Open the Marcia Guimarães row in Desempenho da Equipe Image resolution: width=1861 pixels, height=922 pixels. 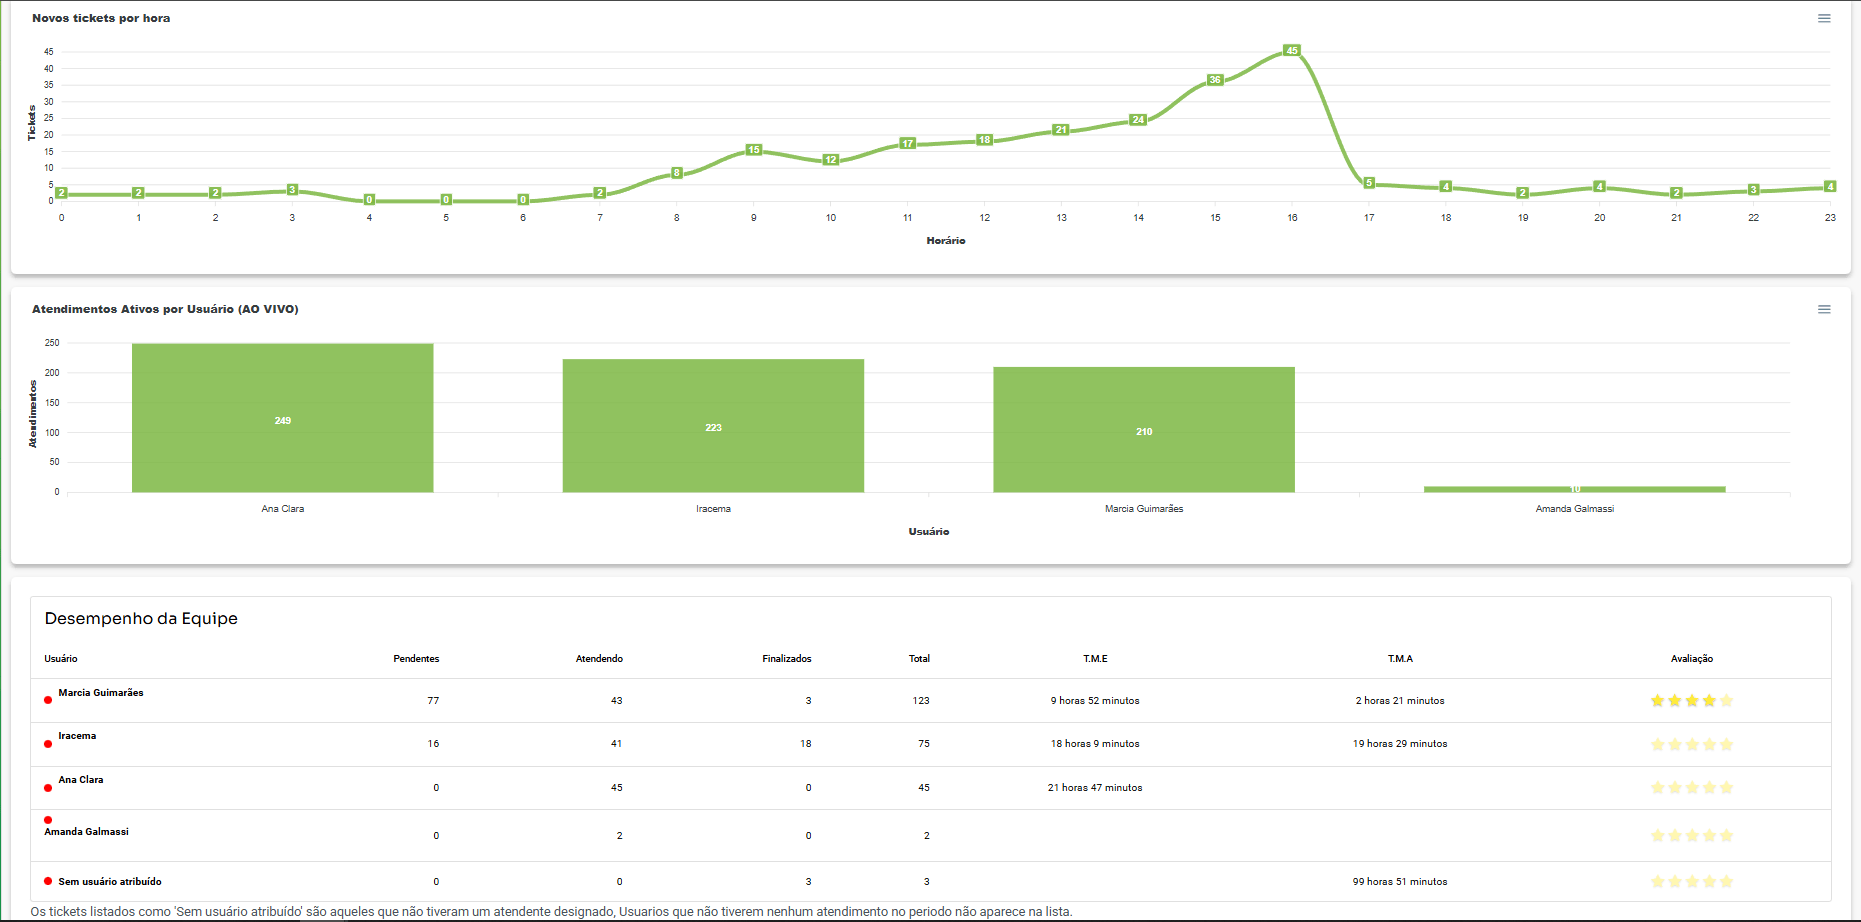pos(100,692)
